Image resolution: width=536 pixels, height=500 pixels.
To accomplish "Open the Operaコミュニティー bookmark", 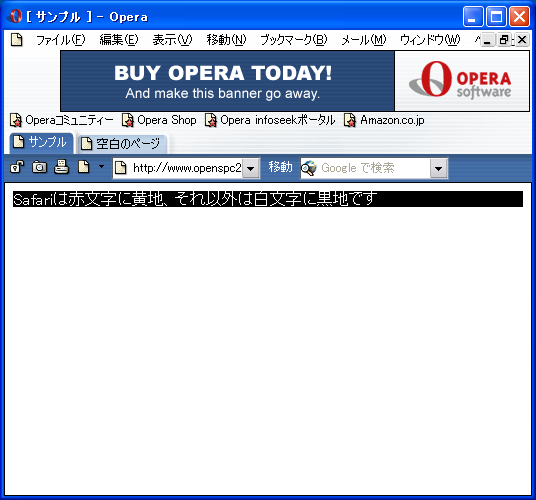I will pos(62,120).
